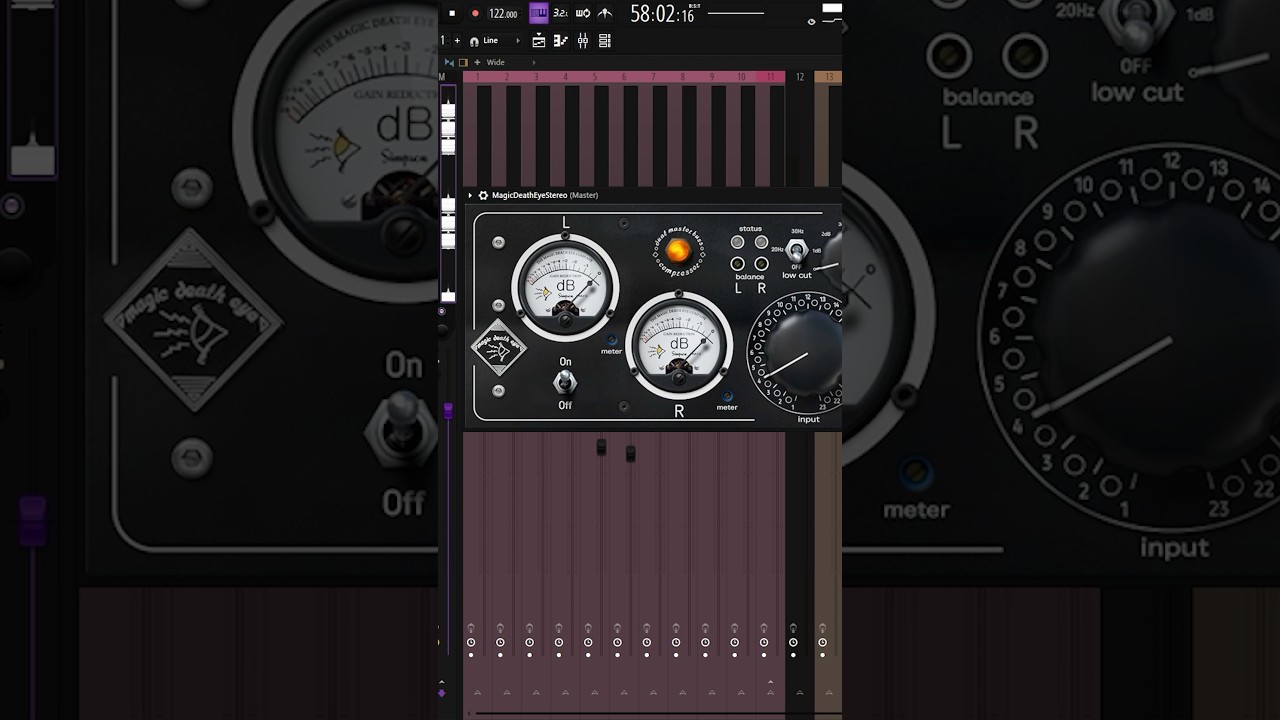Click the orange compressor power lamp
This screenshot has height=720, width=1280.
click(x=678, y=250)
